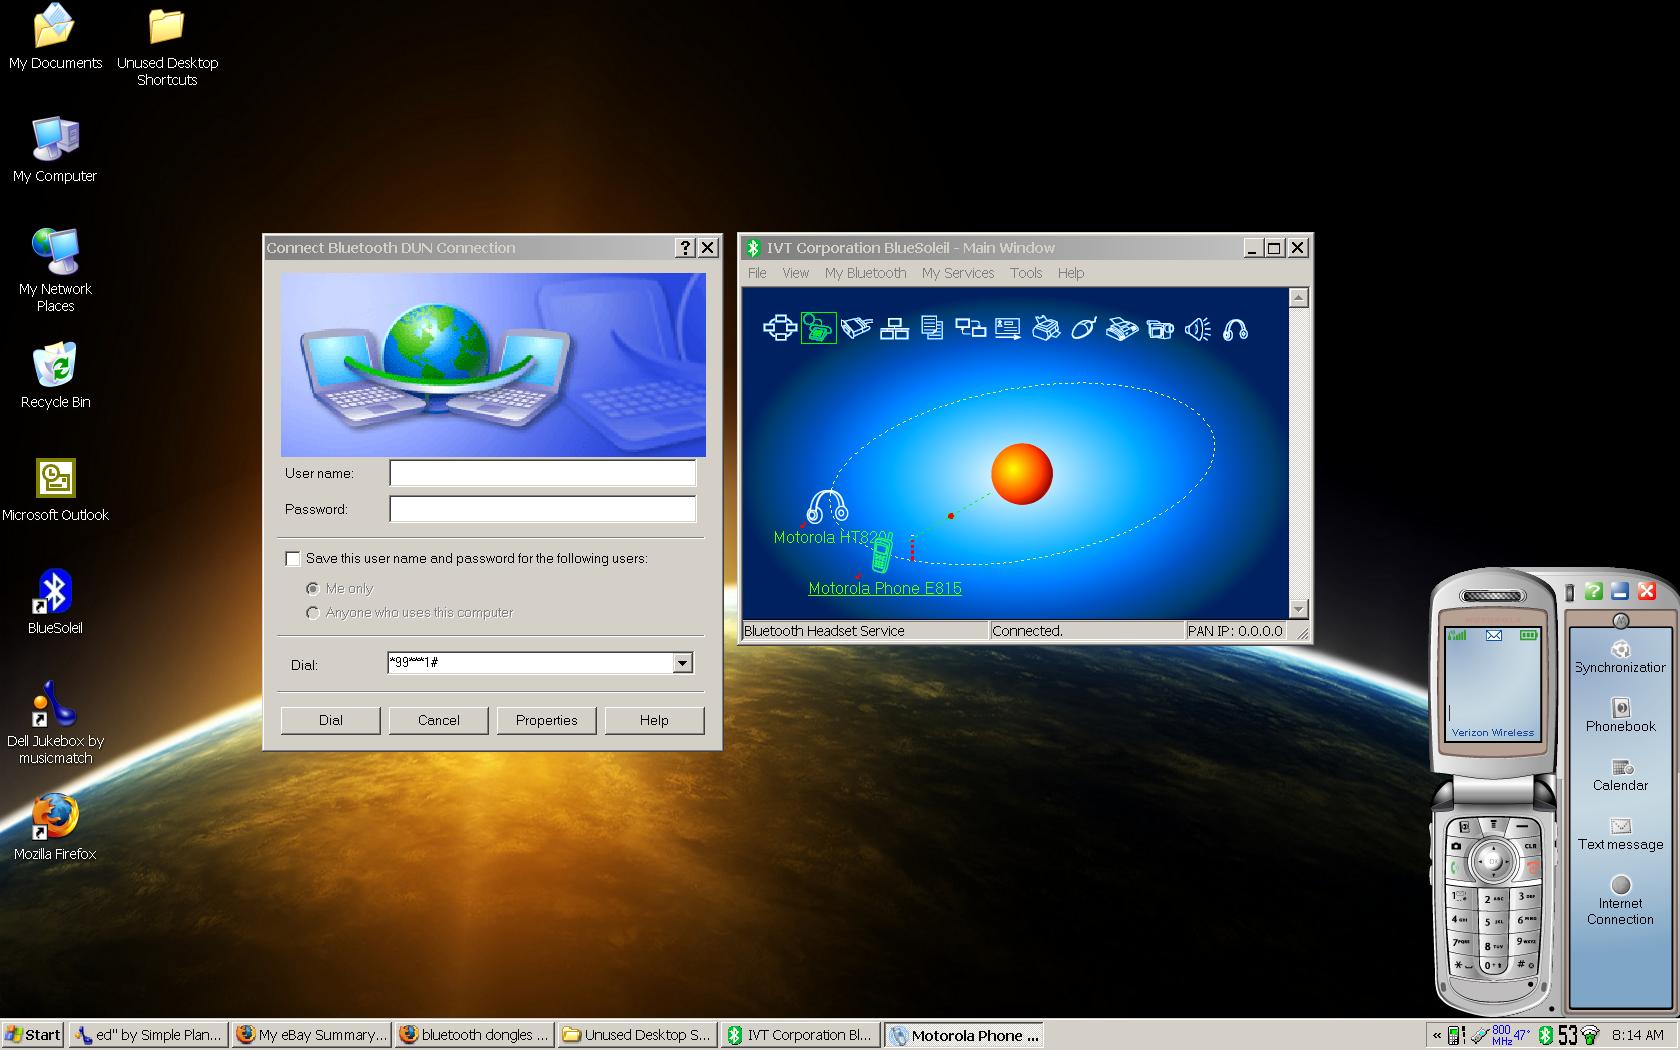Image resolution: width=1680 pixels, height=1050 pixels.
Task: Click the Password input field
Action: coord(543,509)
